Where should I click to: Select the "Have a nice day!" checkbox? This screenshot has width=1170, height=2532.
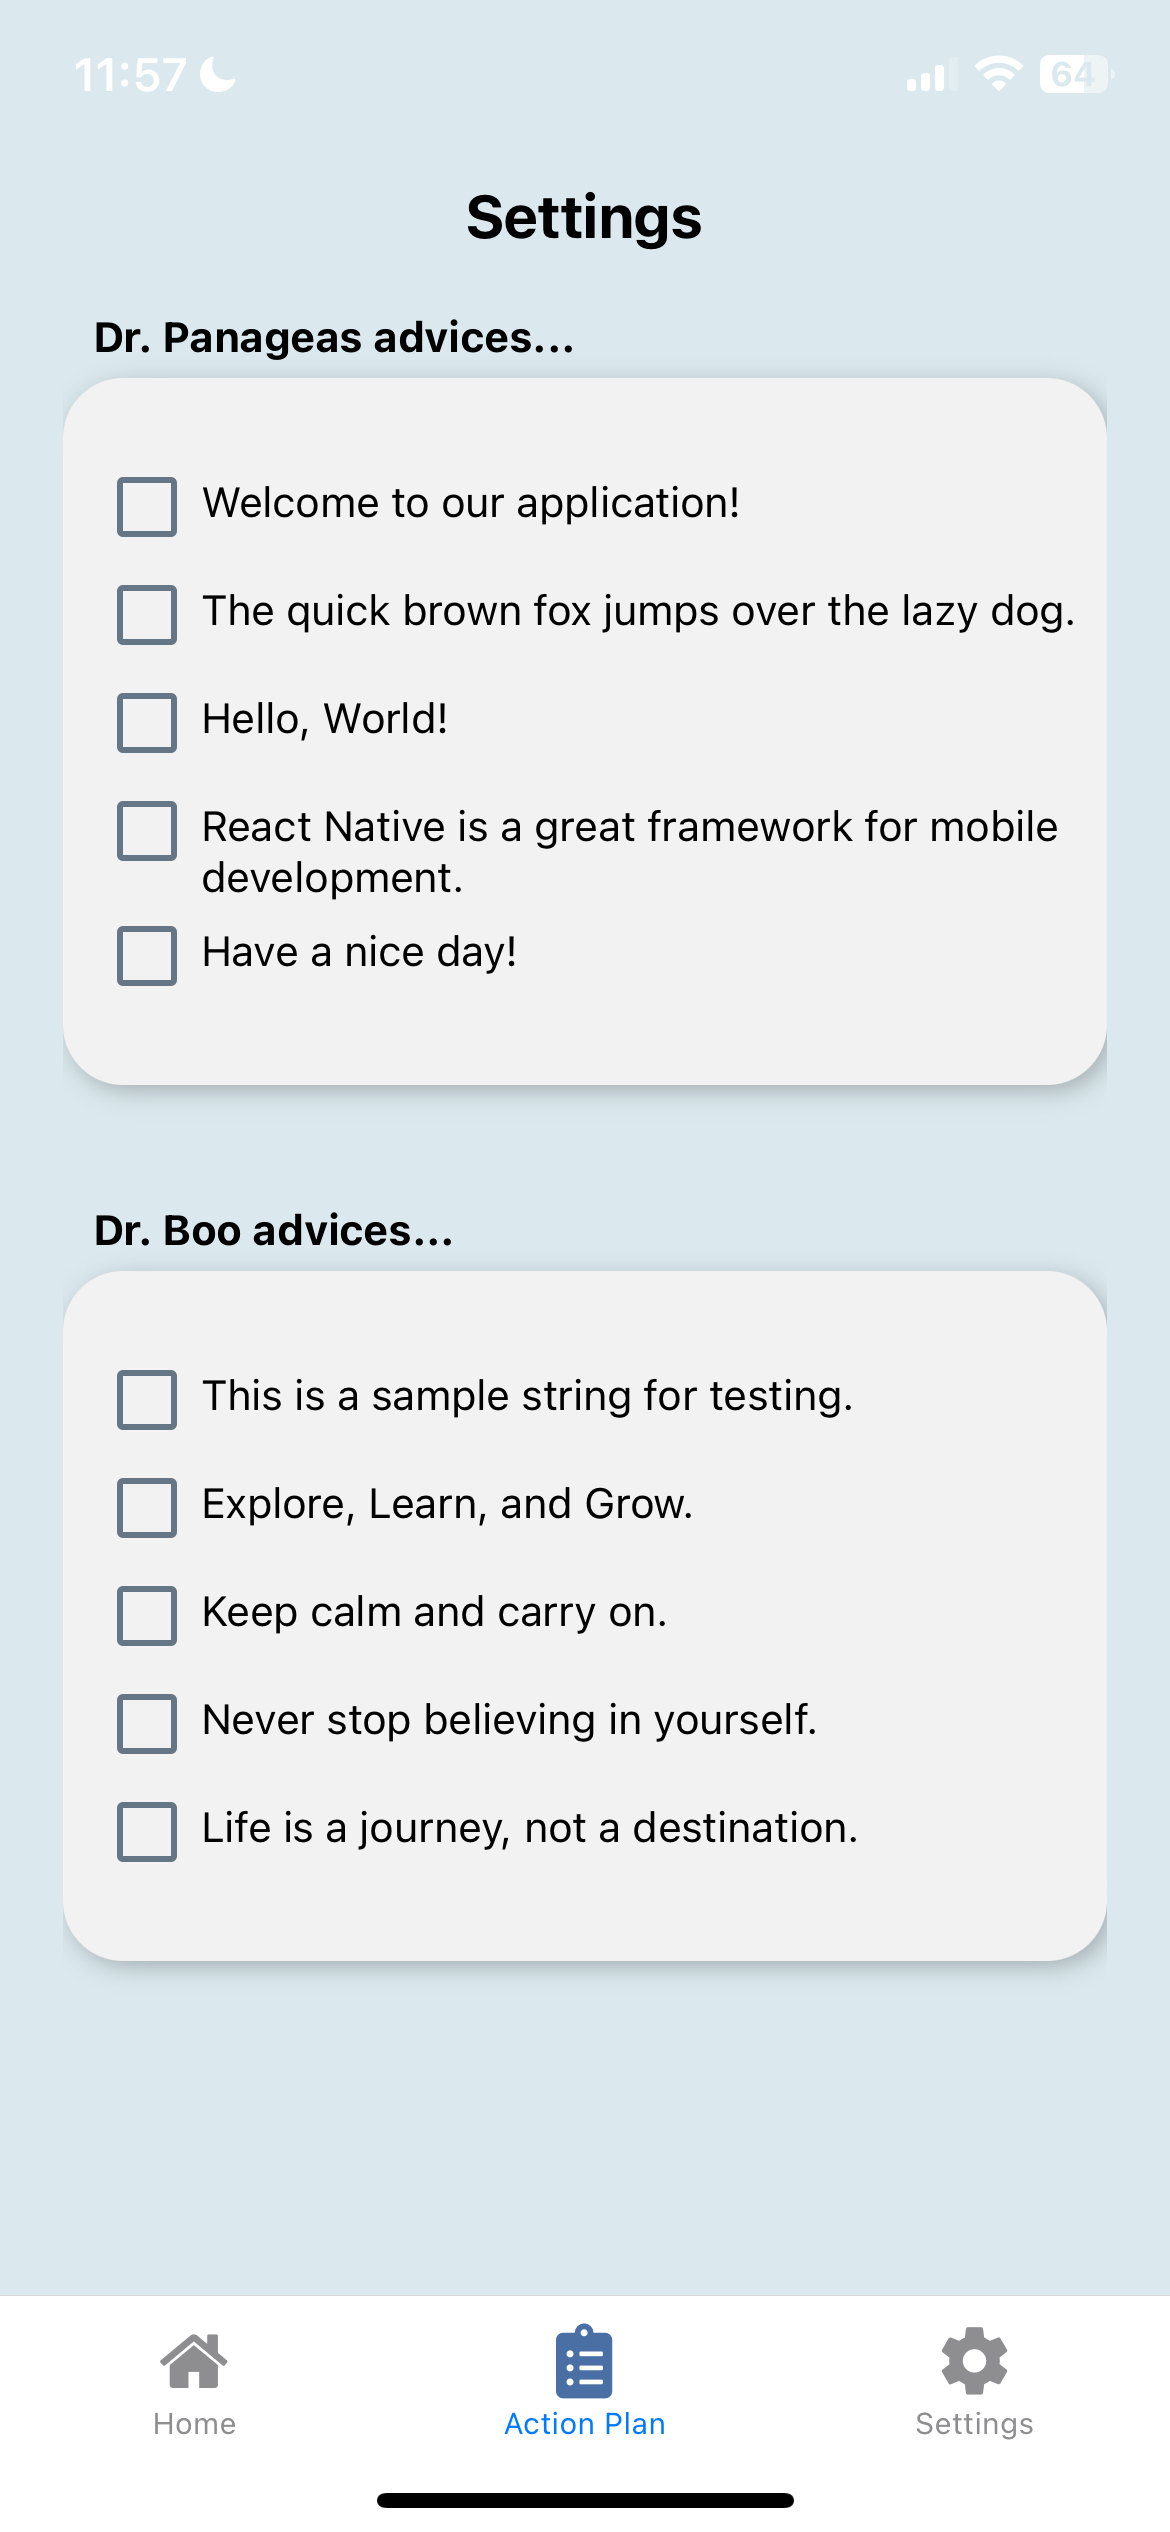[147, 956]
